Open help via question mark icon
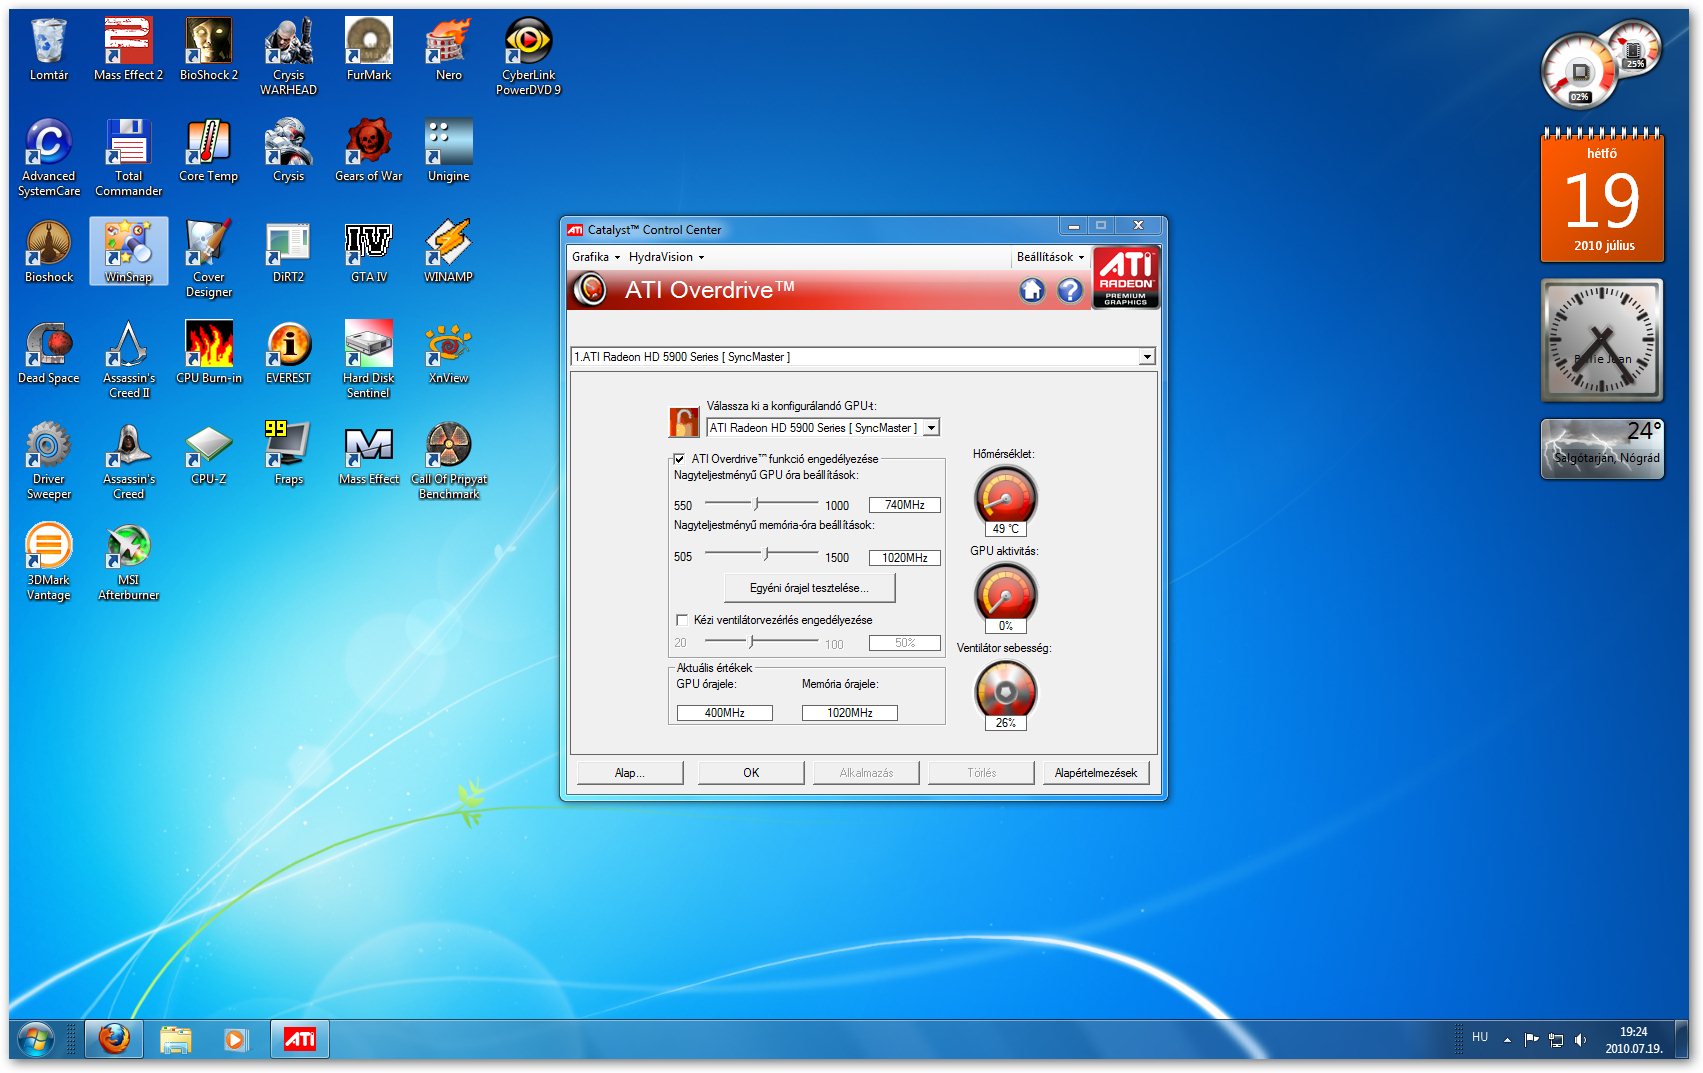 tap(1070, 290)
